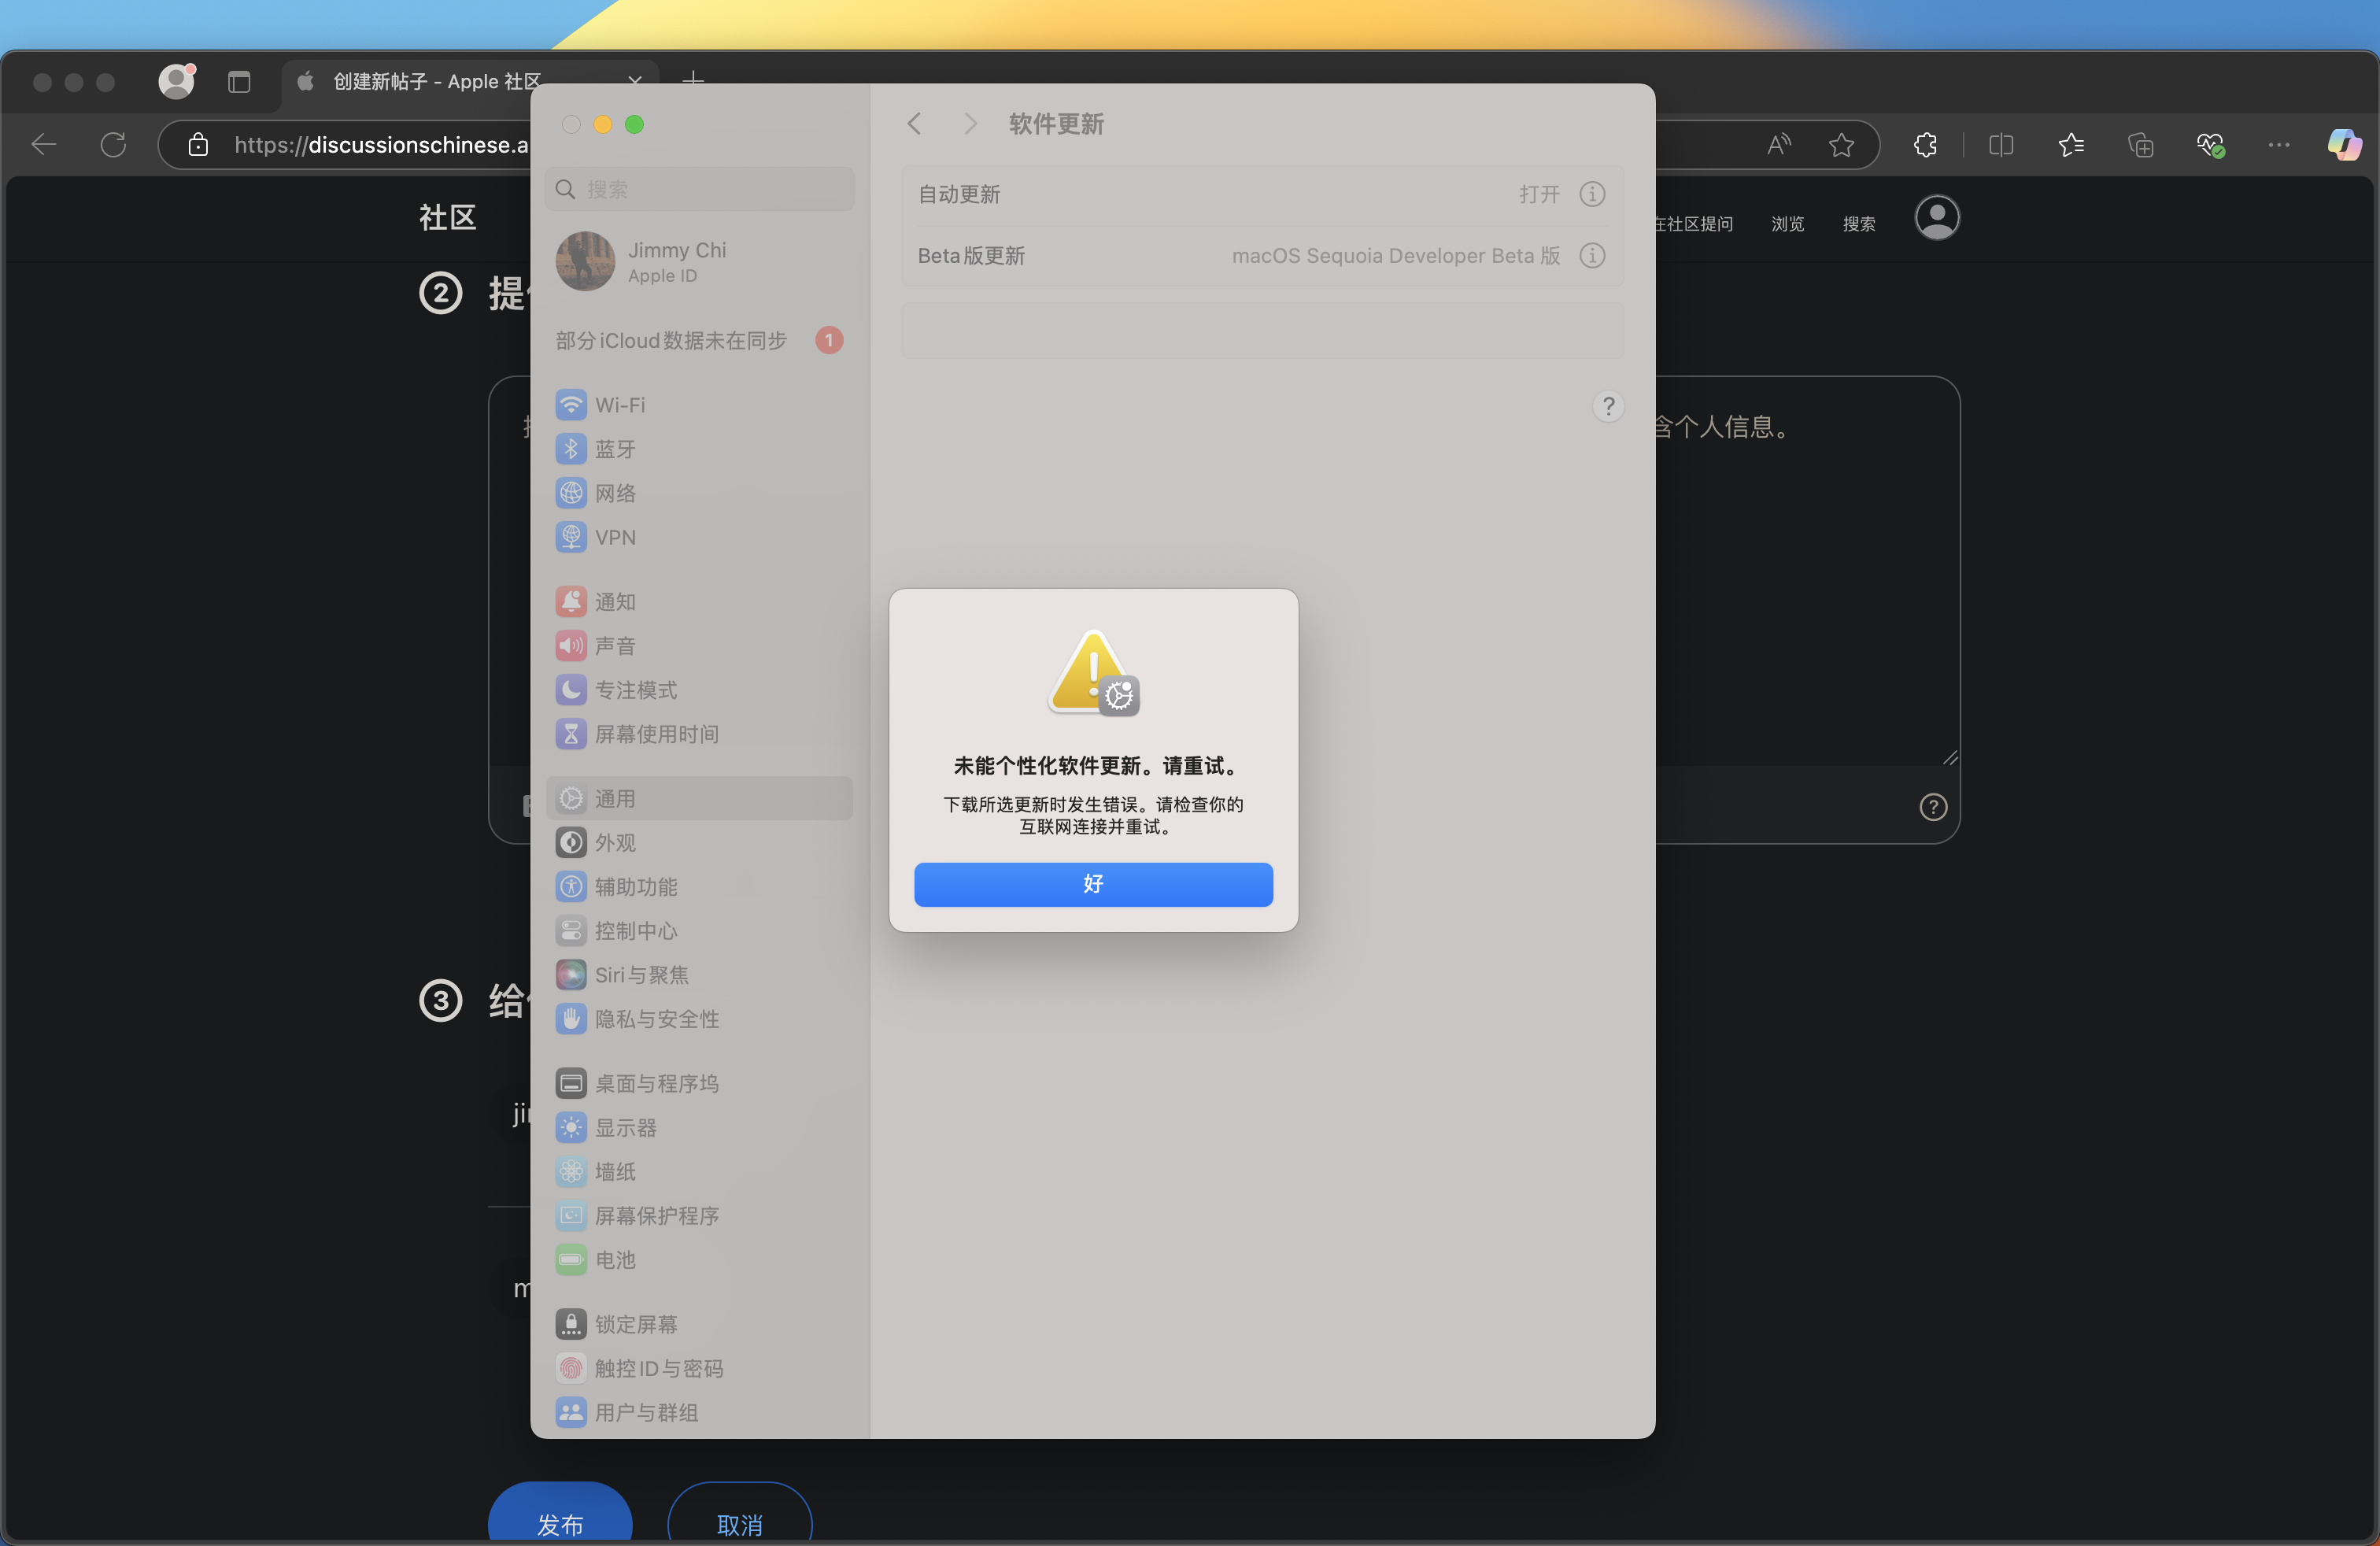
Task: Click the browser refresh icon
Action: pos(113,145)
